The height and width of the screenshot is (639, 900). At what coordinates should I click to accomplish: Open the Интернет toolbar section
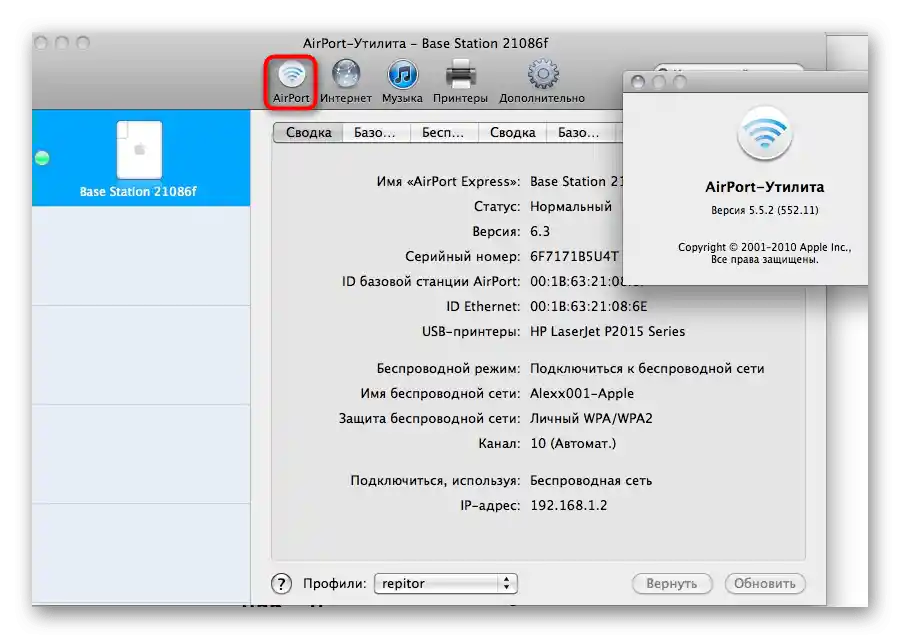click(x=346, y=82)
